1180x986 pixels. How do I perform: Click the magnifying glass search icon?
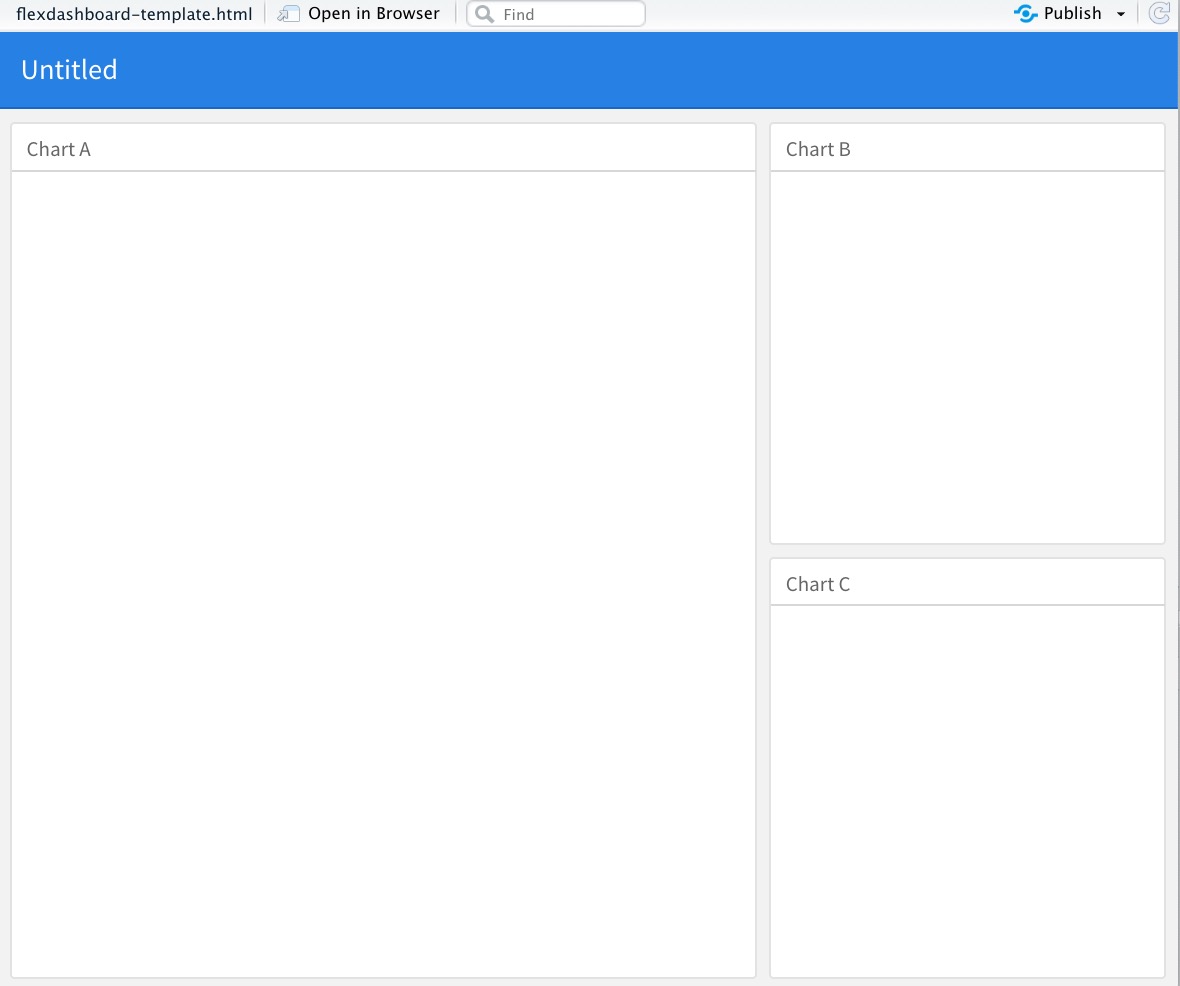(x=485, y=14)
